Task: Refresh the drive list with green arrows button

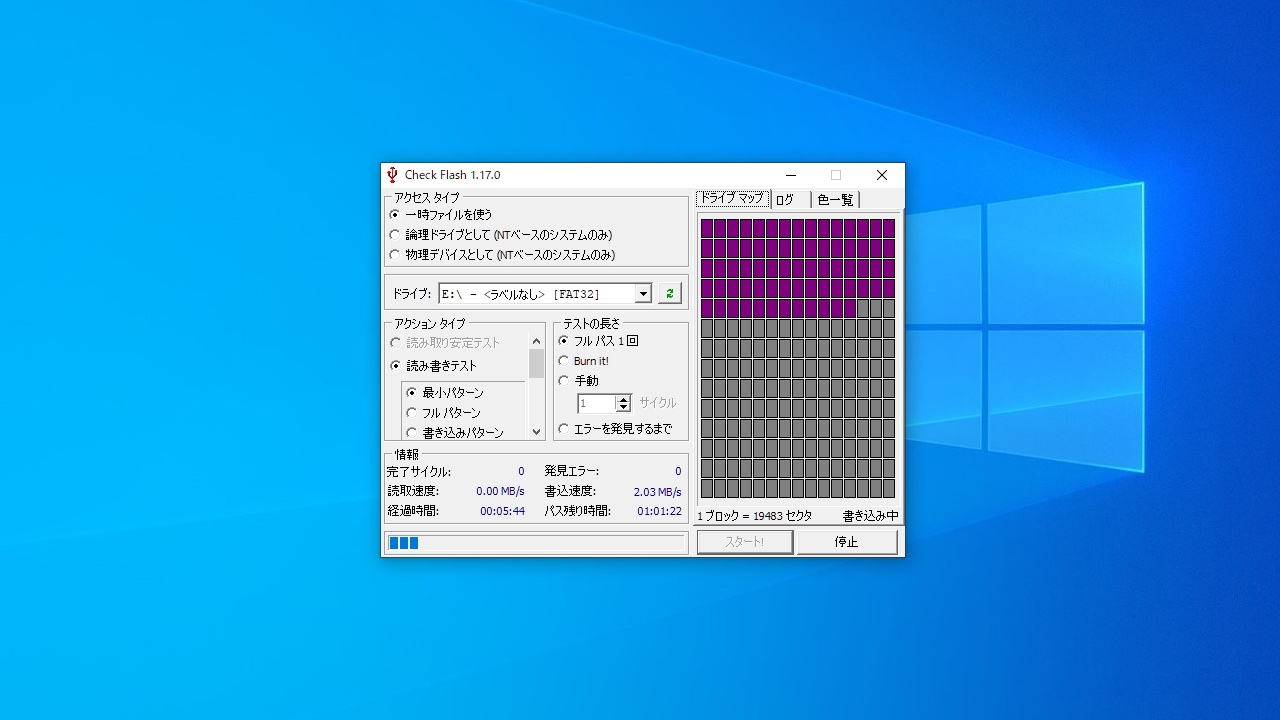Action: 669,293
